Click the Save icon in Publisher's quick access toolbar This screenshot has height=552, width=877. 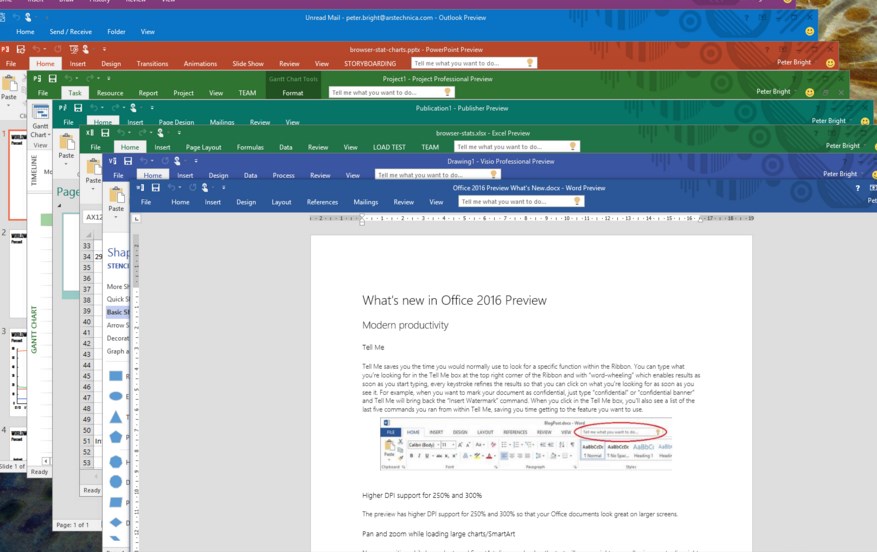point(78,108)
